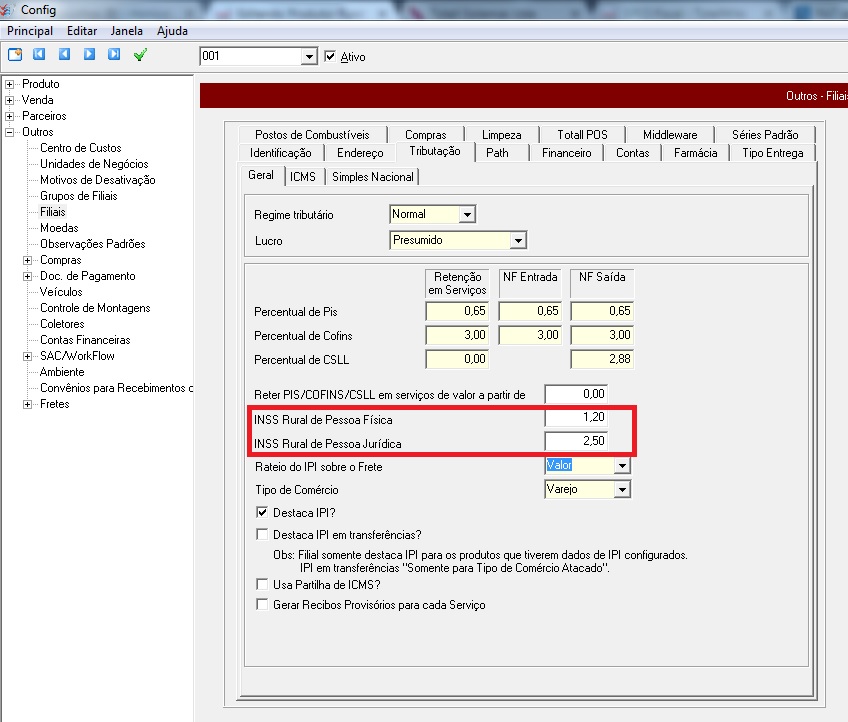This screenshot has height=722, width=848.
Task: Enable Usa Partilha de ICMS checkbox
Action: click(x=262, y=584)
